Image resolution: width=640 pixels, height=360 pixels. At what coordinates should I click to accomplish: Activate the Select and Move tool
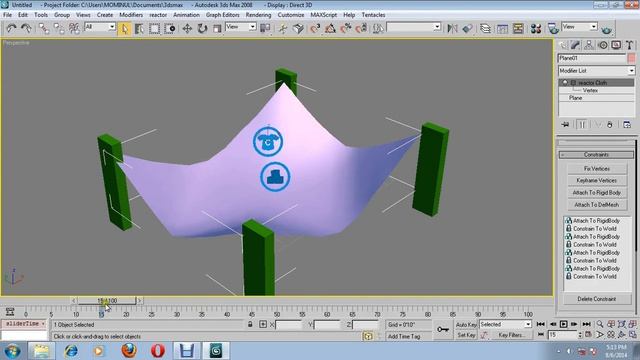click(187, 29)
